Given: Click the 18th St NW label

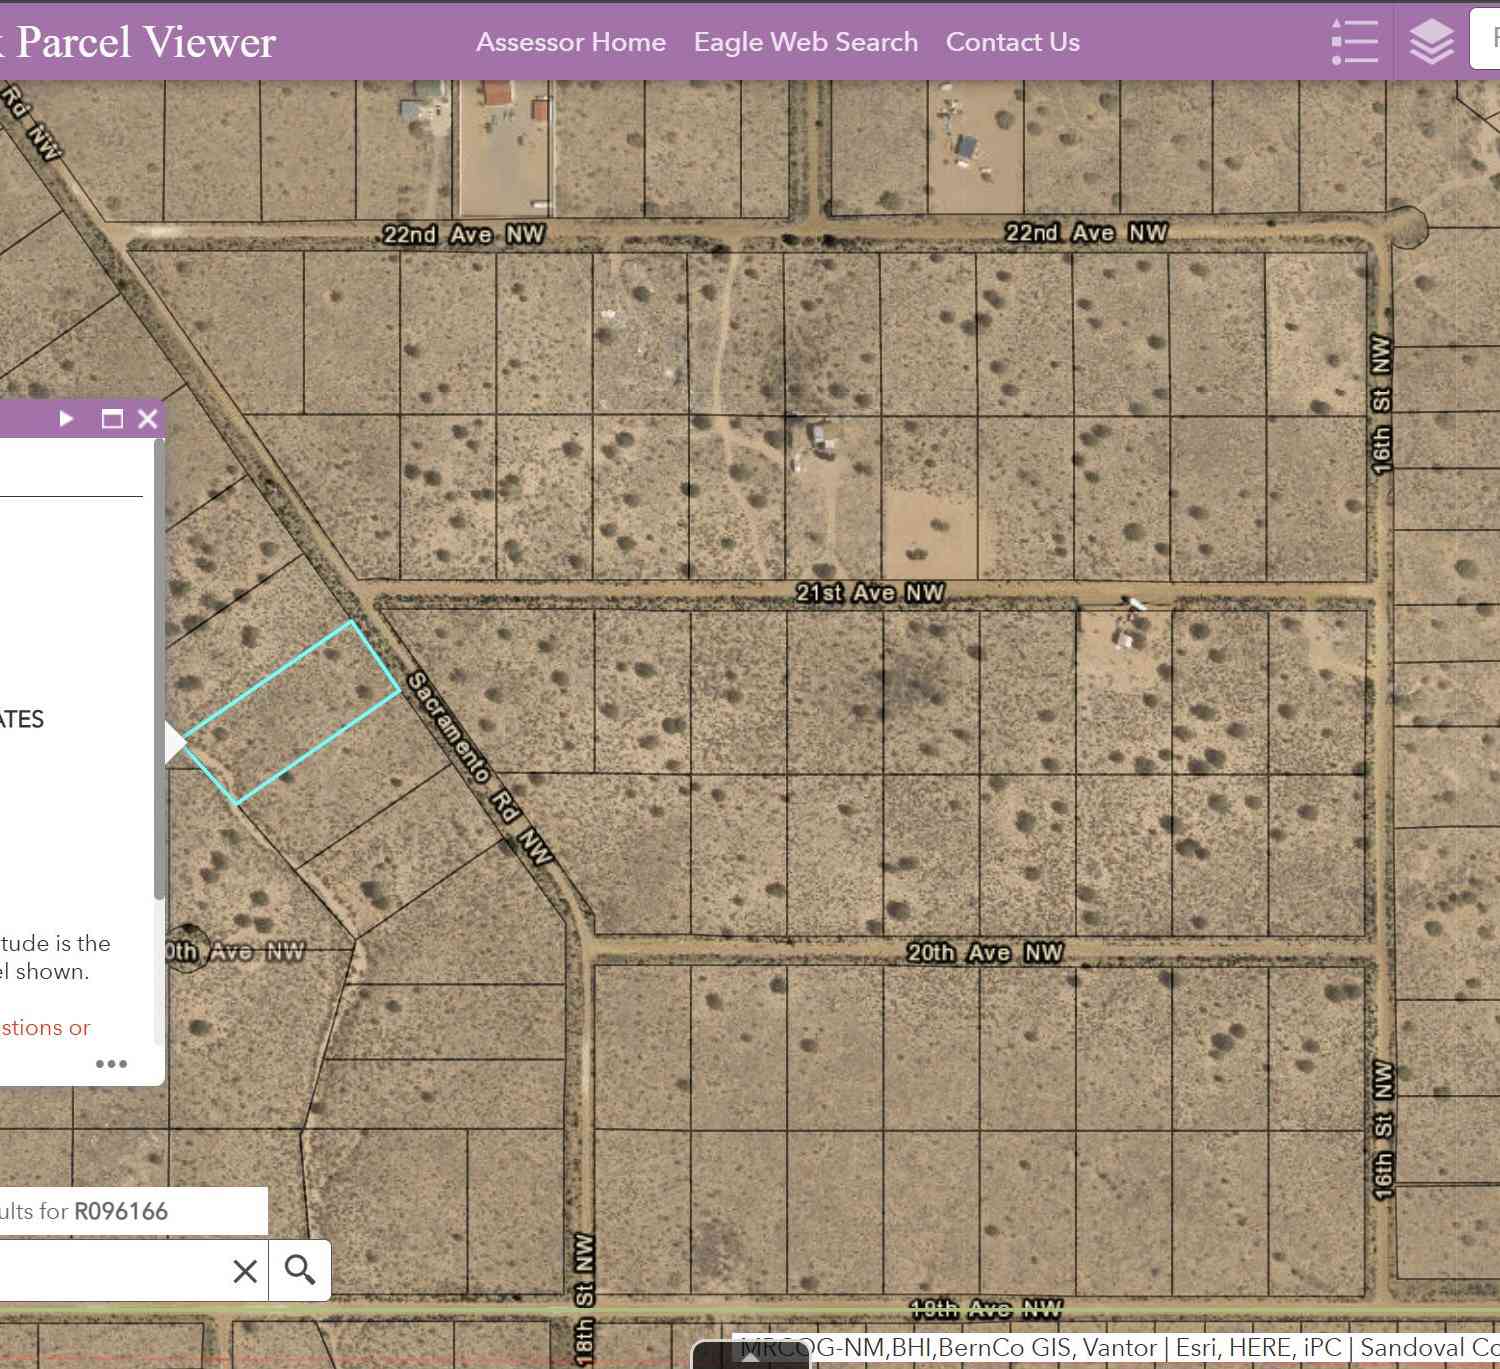Looking at the screenshot, I should [x=585, y=1298].
